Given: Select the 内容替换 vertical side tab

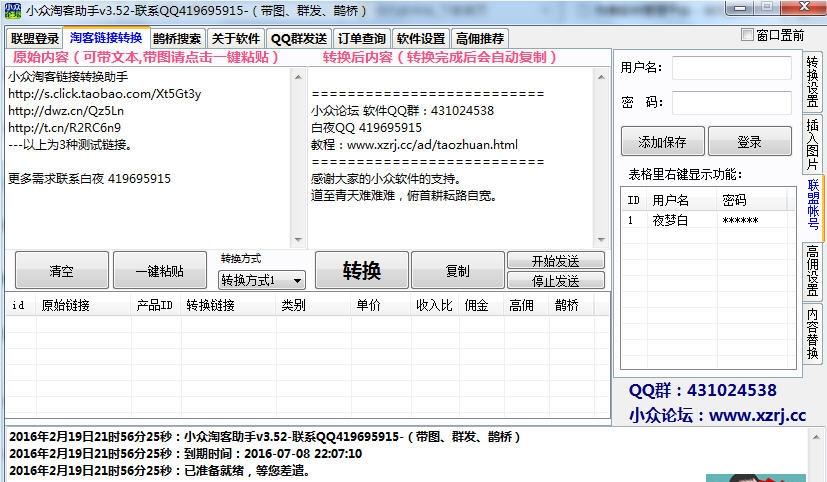Looking at the screenshot, I should pyautogui.click(x=813, y=333).
